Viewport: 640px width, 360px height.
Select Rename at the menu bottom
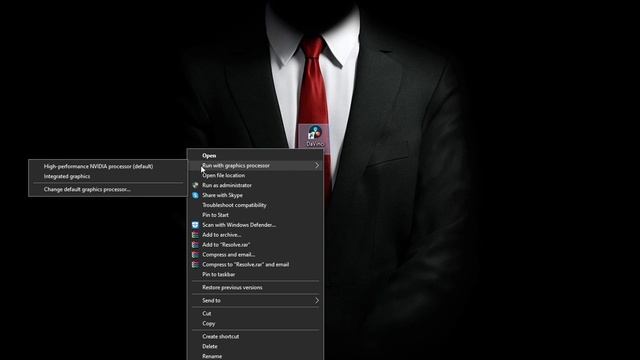(x=256, y=356)
